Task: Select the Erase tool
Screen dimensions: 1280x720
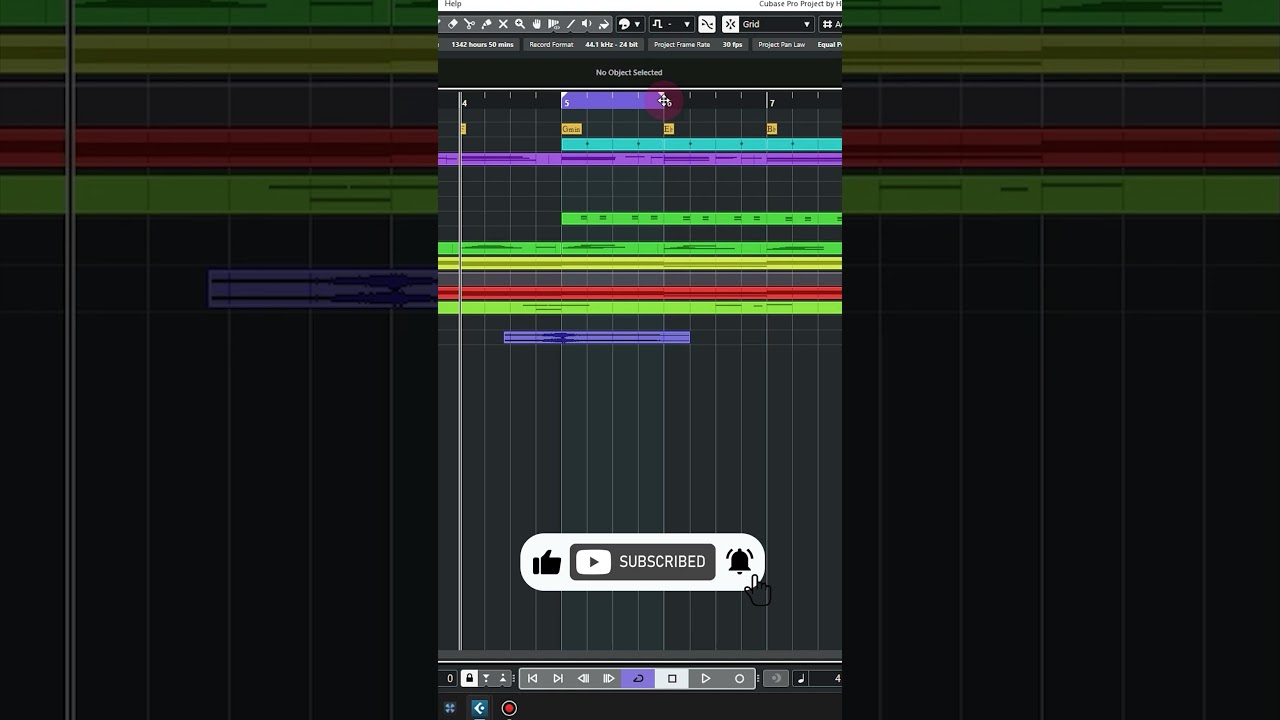Action: tap(453, 24)
